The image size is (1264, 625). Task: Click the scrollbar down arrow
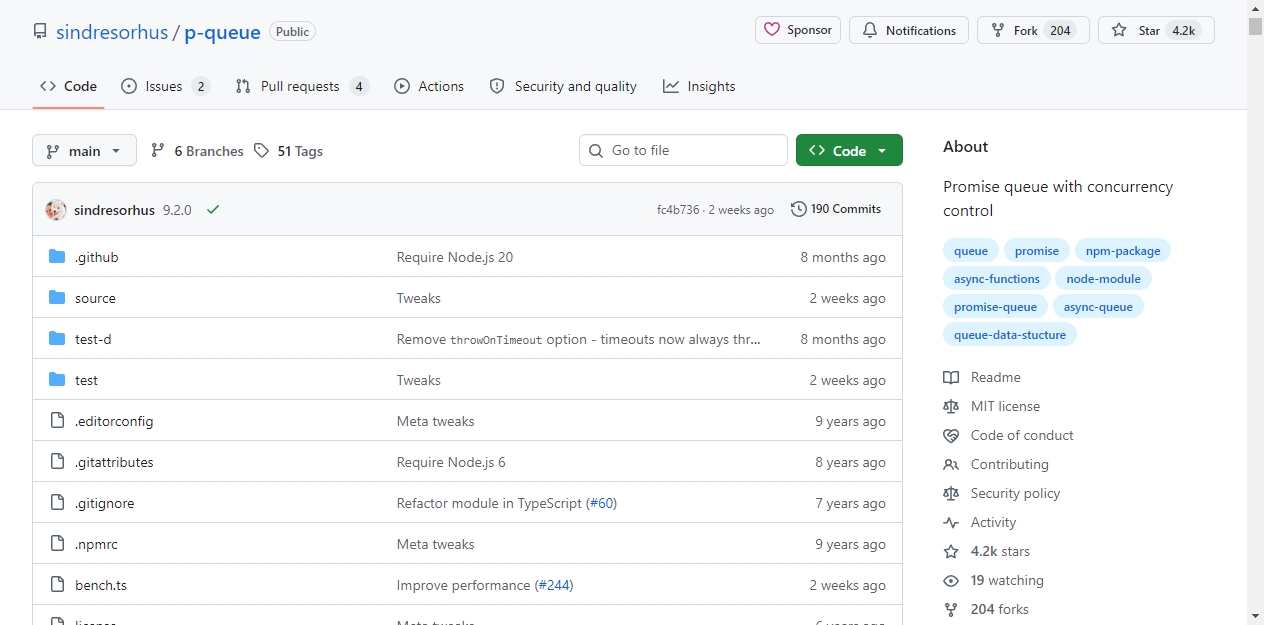pos(1255,616)
